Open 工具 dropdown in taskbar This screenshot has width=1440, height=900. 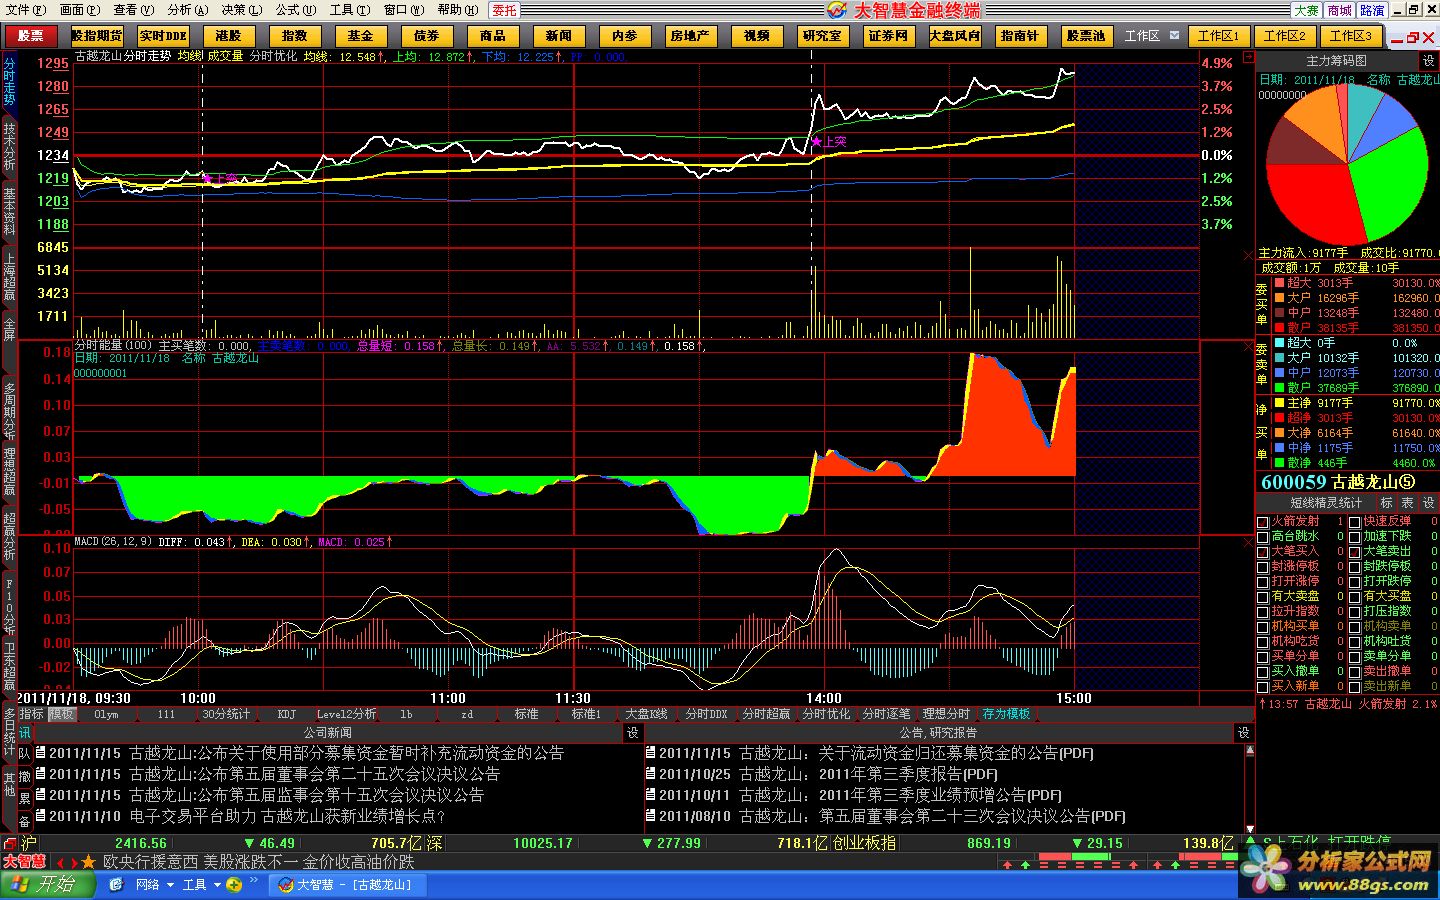200,885
